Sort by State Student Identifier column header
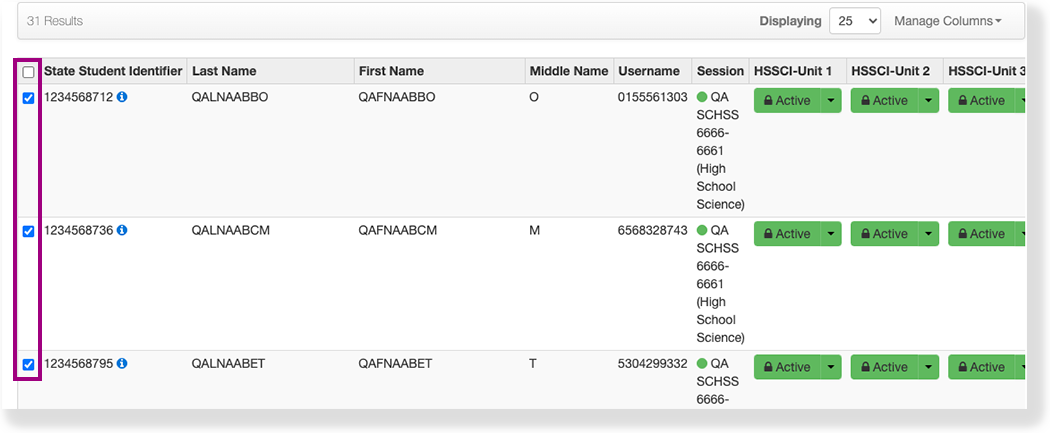Screen dimensions: 1050x433 (x=113, y=71)
